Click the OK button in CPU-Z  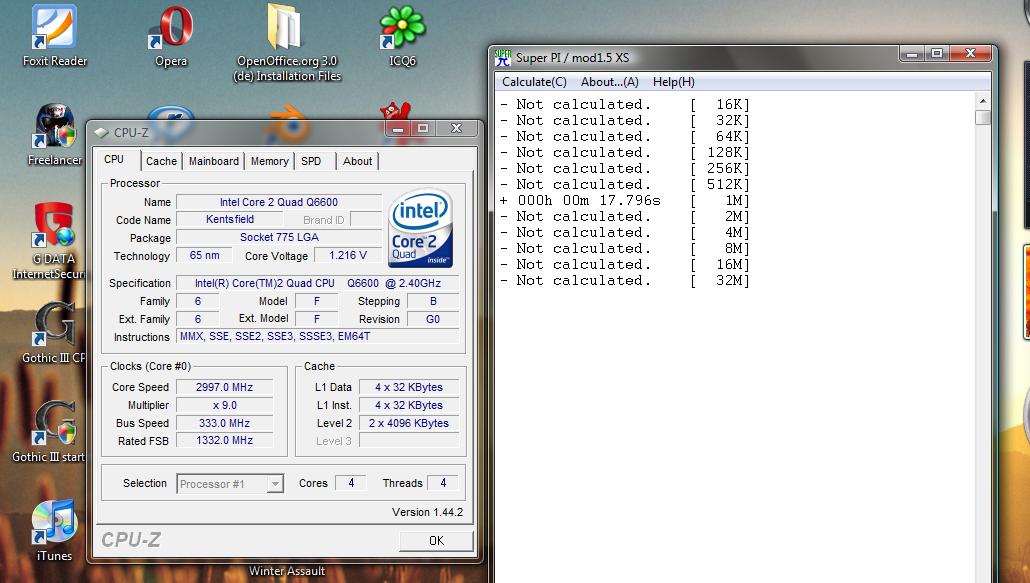[x=436, y=540]
